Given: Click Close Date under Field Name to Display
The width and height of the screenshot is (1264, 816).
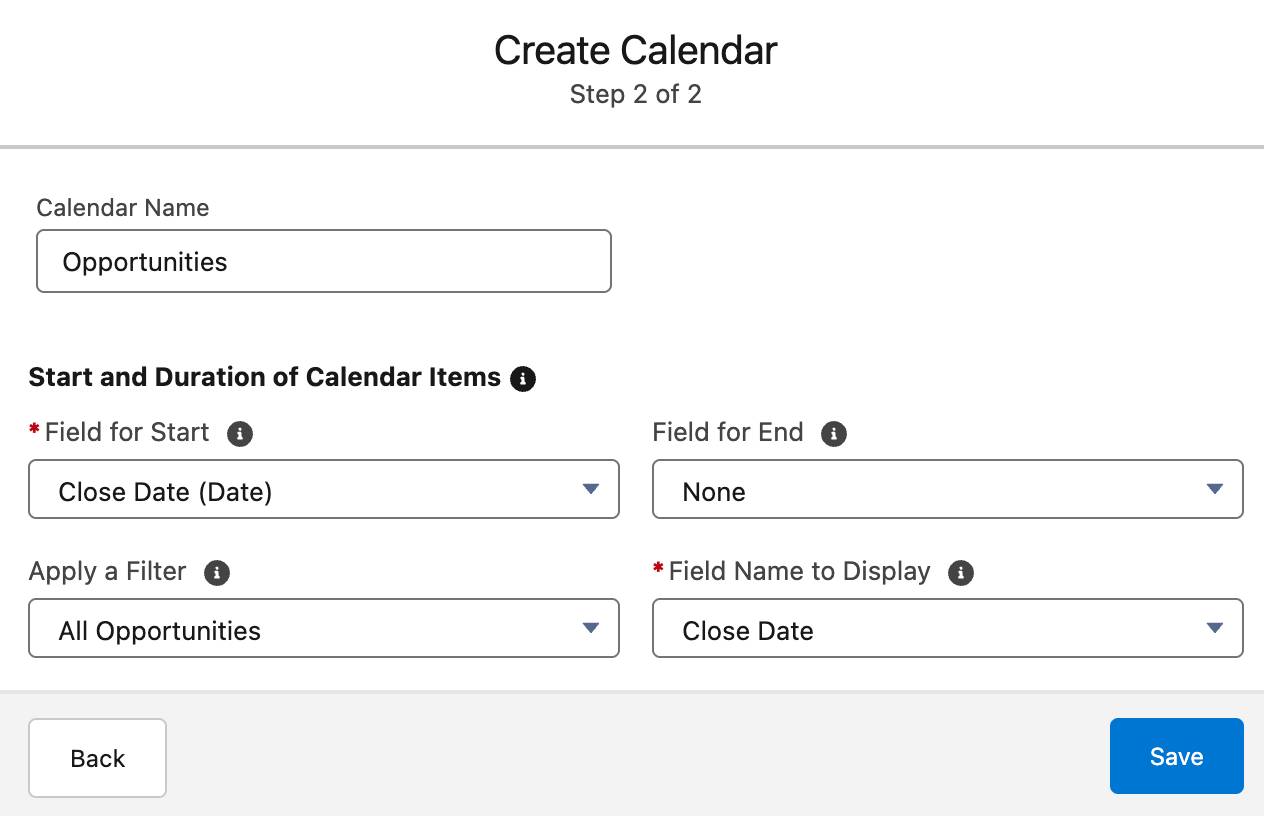Looking at the screenshot, I should 749,630.
